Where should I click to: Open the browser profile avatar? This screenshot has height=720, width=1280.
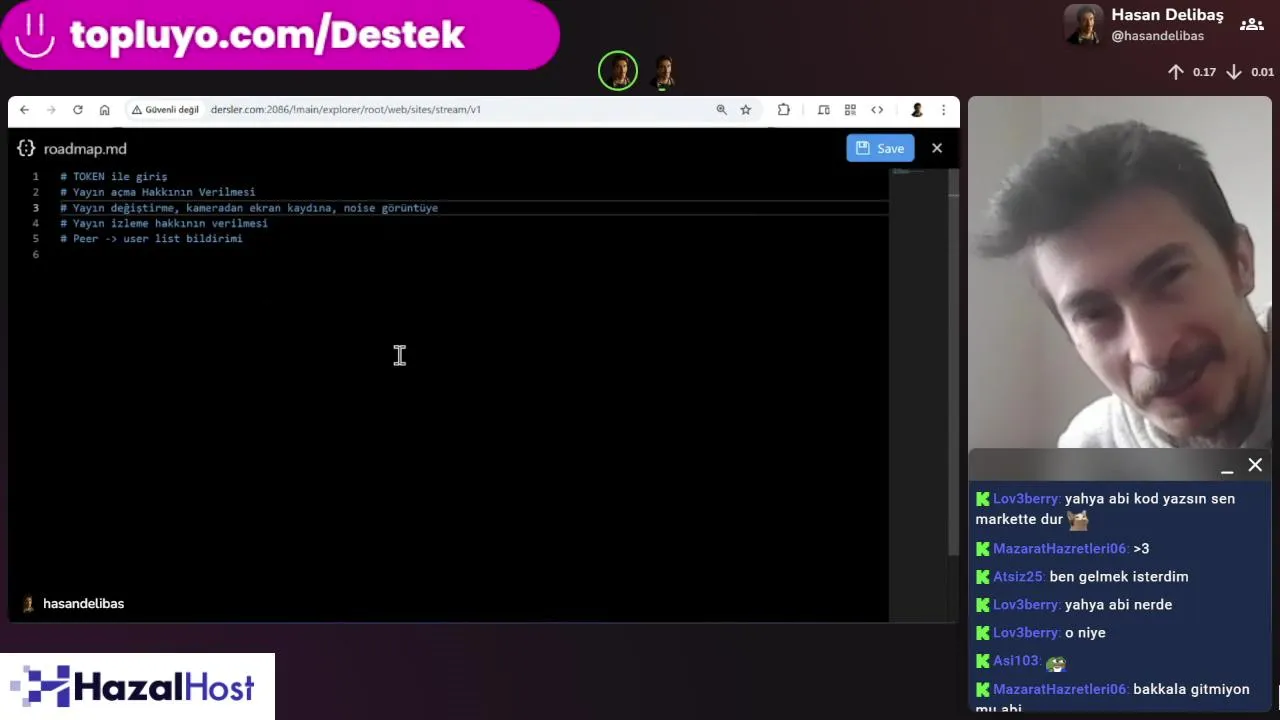[x=916, y=110]
